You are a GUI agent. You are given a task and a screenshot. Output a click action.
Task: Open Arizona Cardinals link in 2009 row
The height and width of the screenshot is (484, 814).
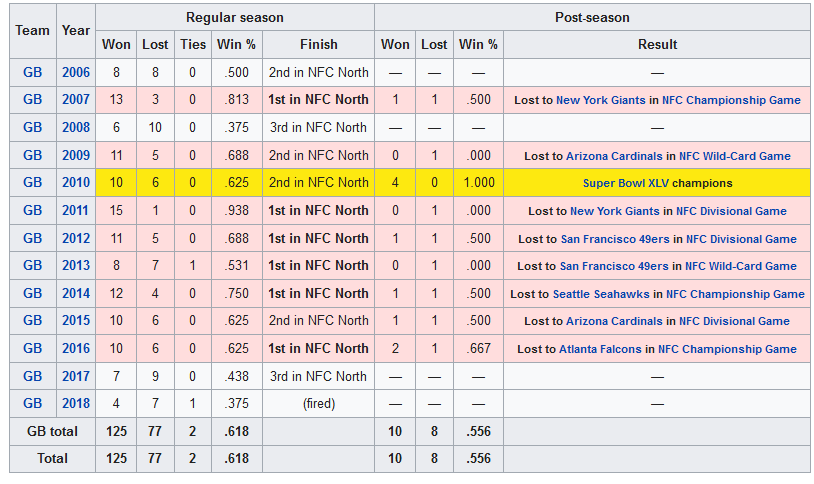click(x=614, y=156)
